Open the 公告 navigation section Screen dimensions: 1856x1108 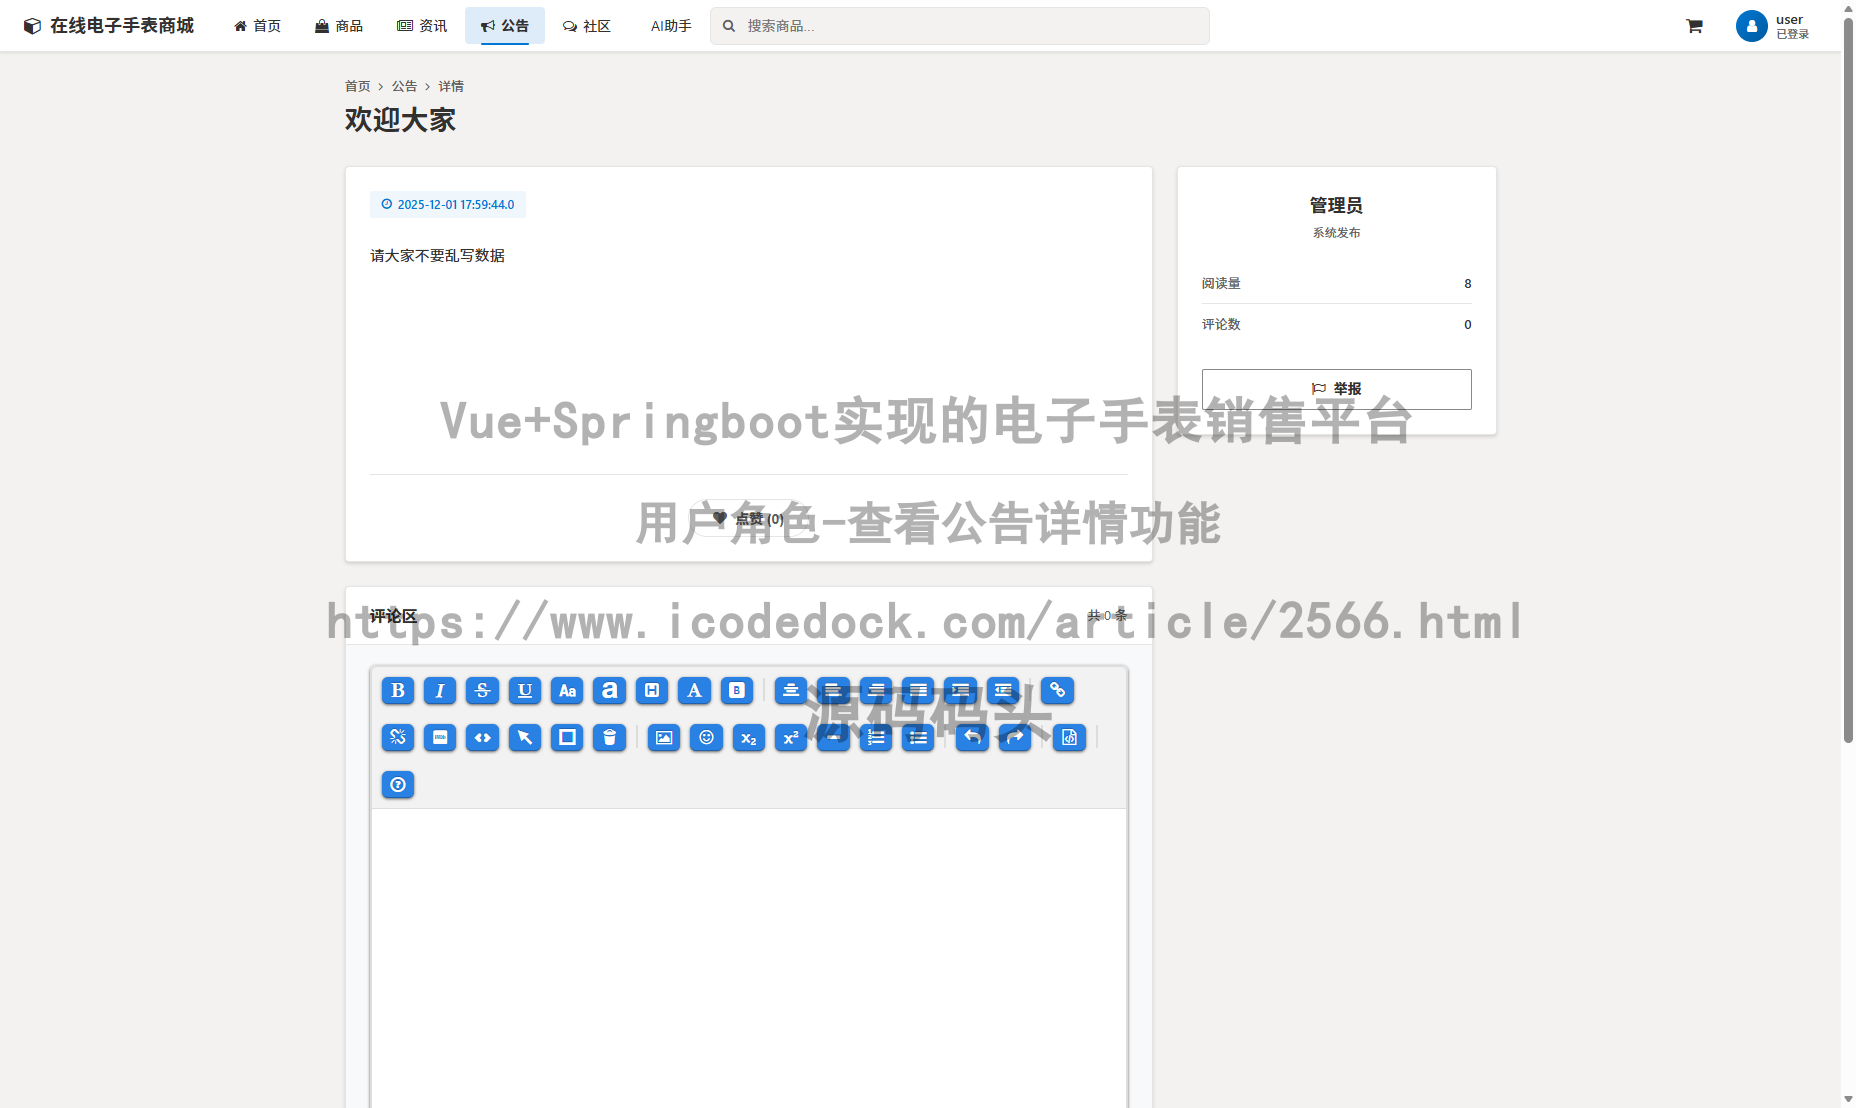[x=504, y=26]
